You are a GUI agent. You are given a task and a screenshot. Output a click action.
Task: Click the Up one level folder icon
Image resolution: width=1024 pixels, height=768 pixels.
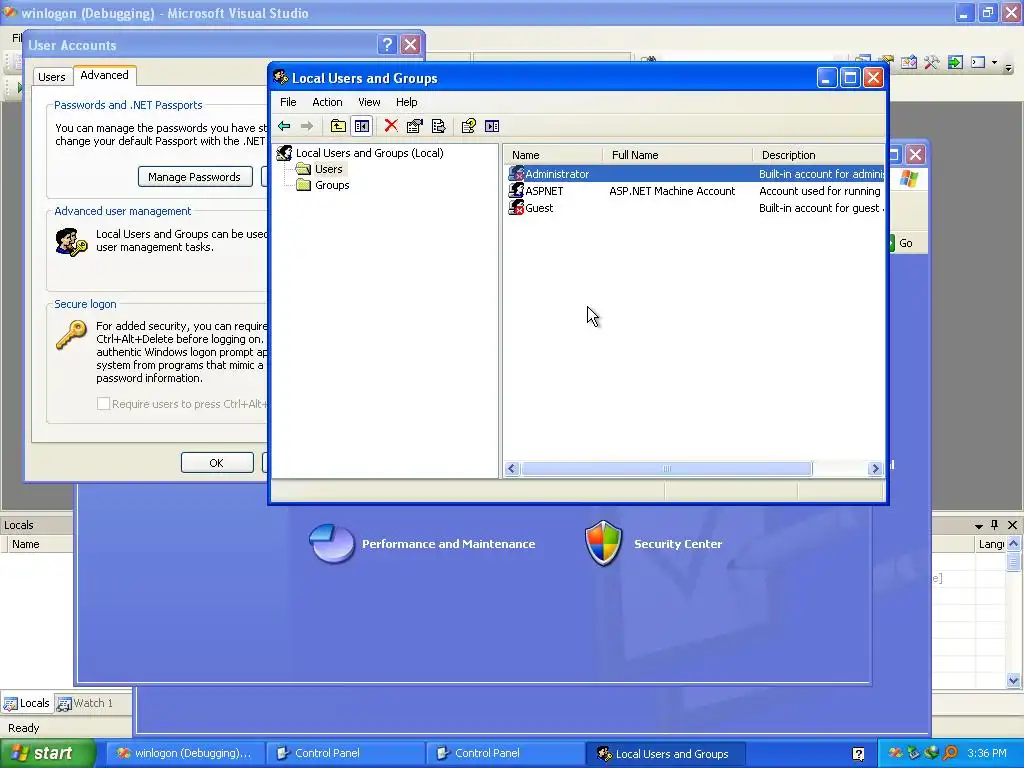tap(338, 126)
